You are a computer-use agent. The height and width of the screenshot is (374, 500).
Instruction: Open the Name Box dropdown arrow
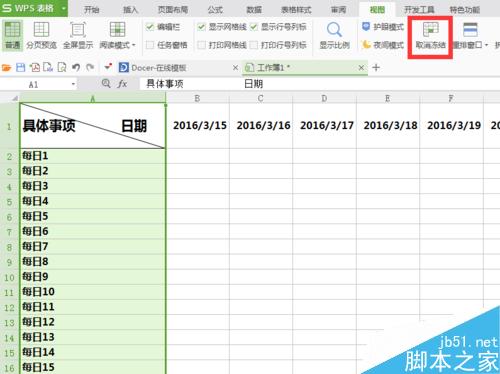73,84
